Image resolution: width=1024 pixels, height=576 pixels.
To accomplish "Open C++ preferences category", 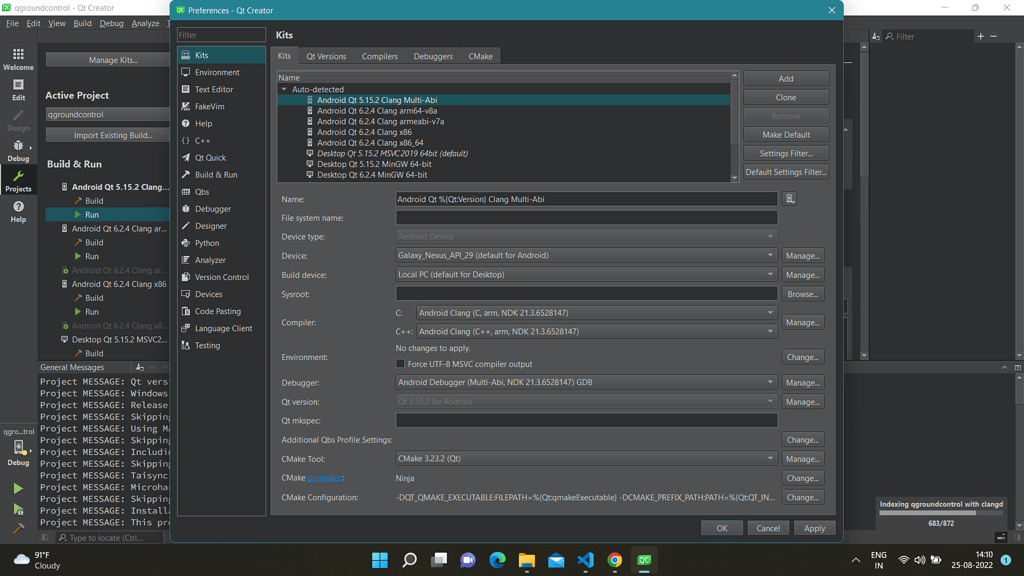I will [x=221, y=140].
